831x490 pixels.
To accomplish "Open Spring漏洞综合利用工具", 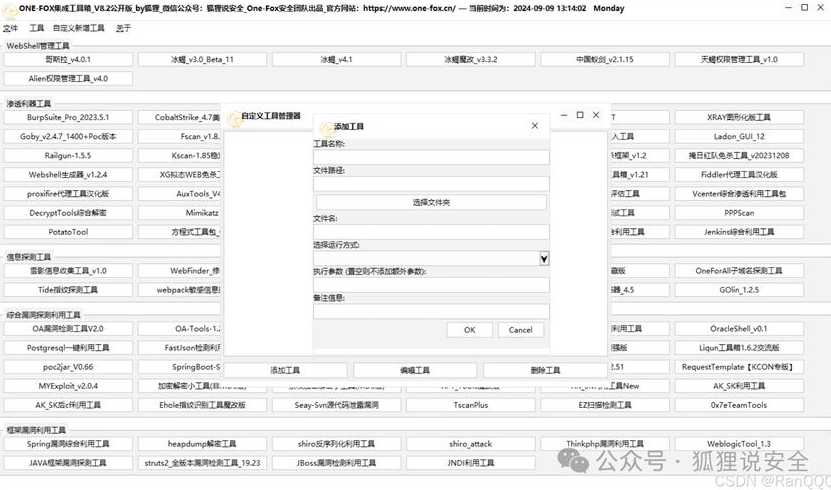I will [x=68, y=443].
